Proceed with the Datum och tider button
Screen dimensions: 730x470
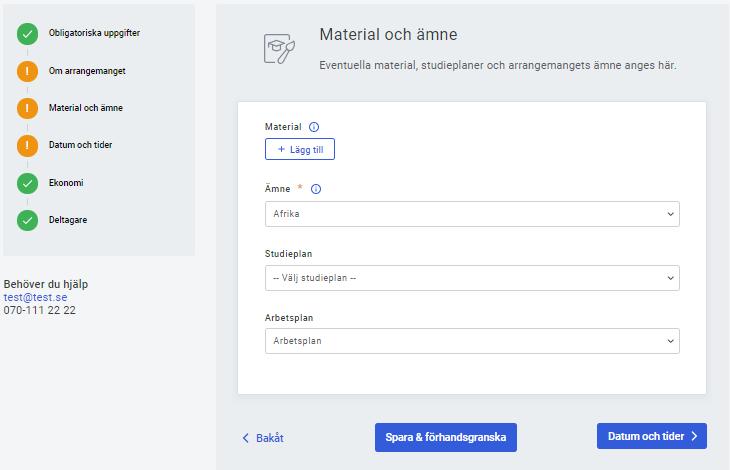(652, 436)
